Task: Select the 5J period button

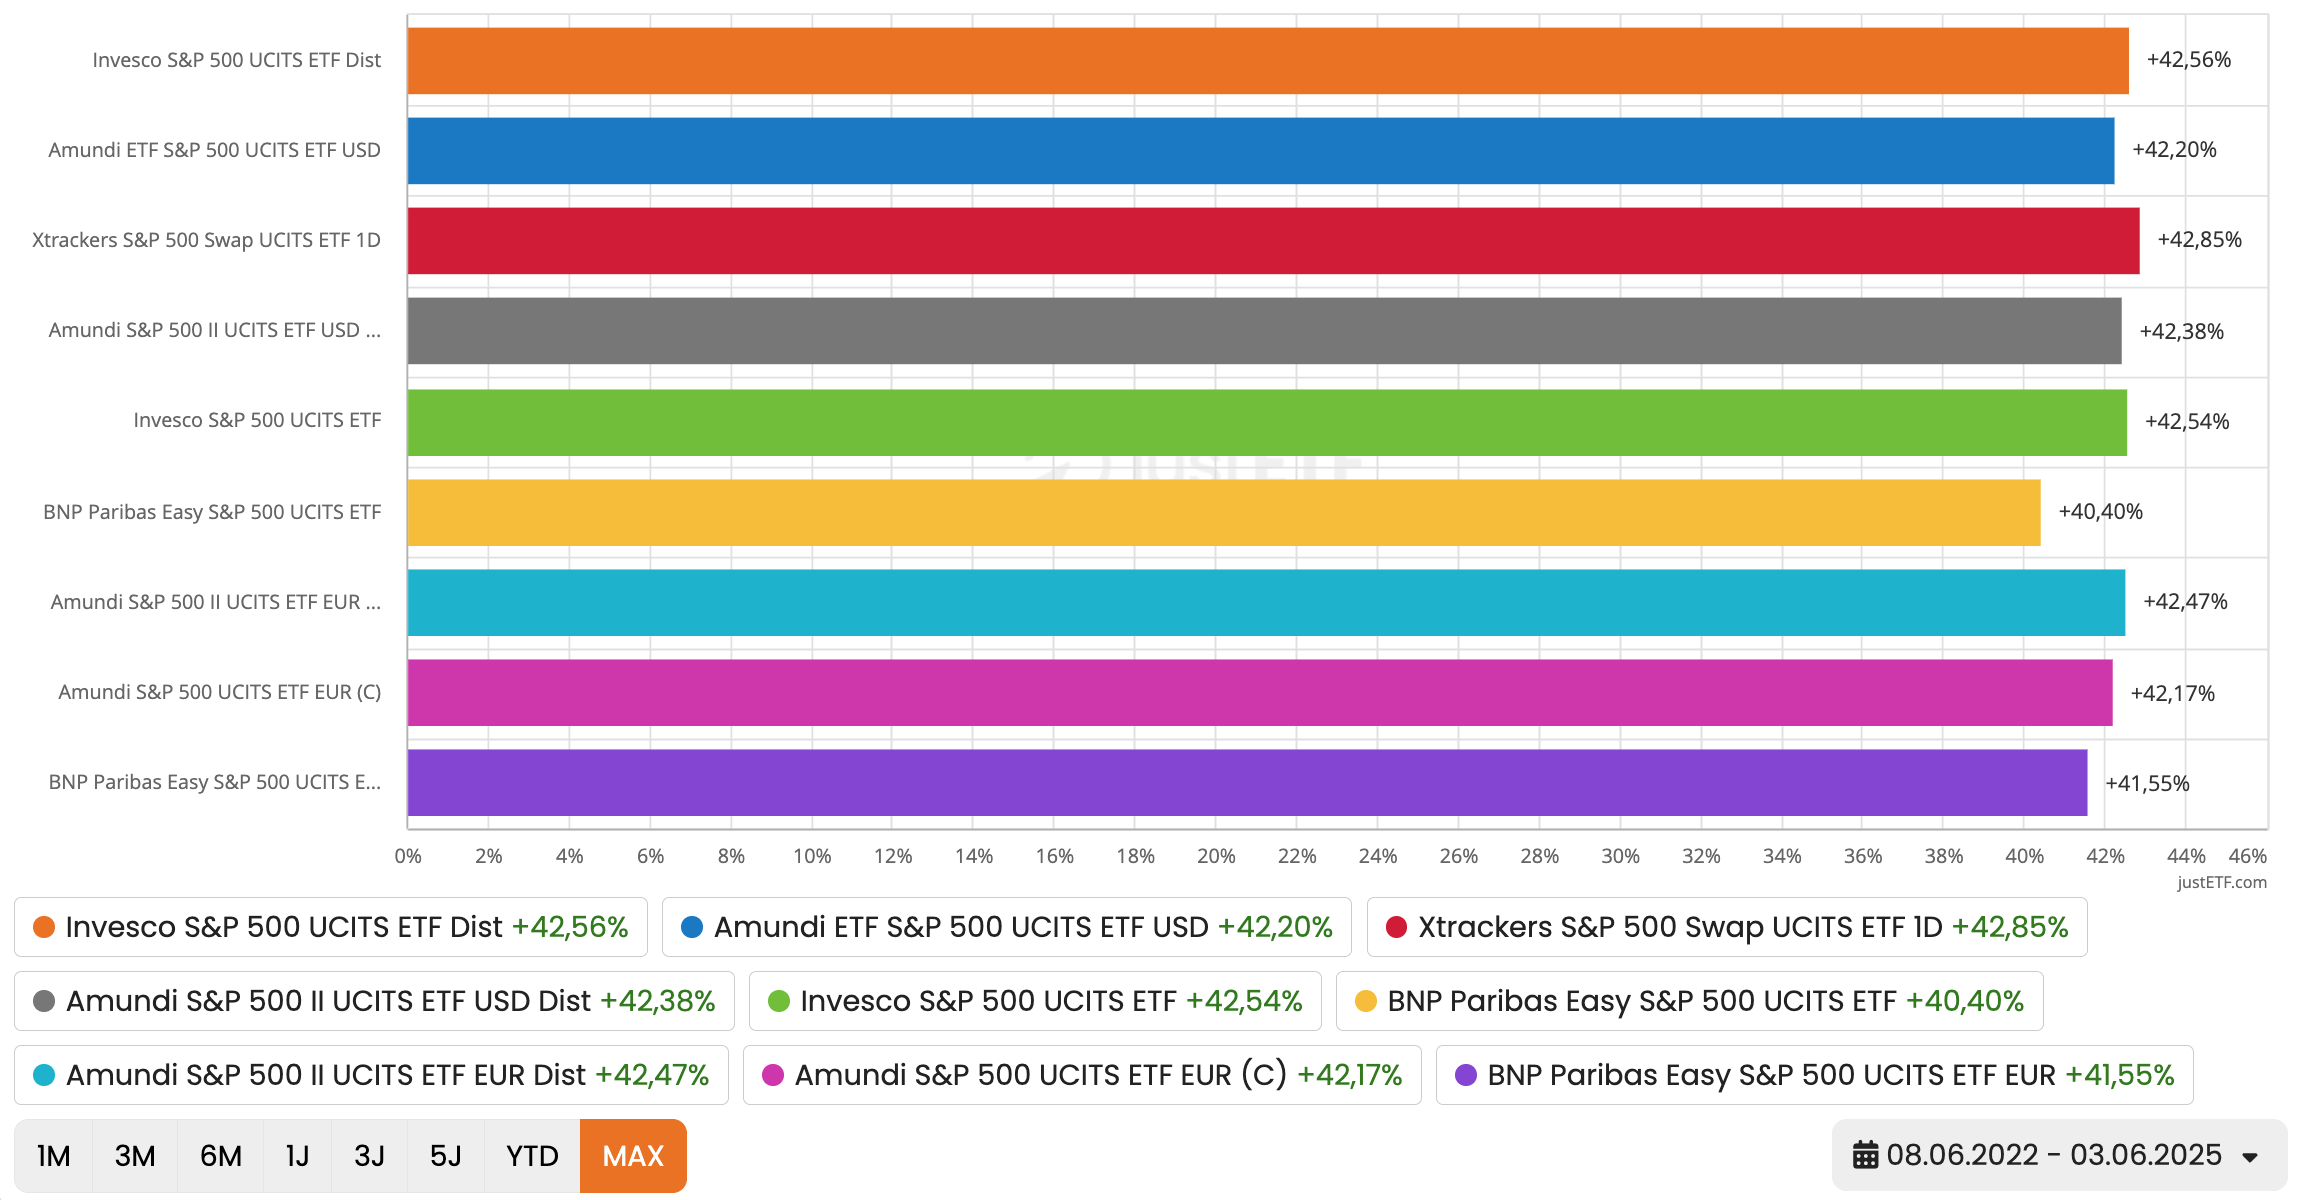Action: coord(446,1155)
